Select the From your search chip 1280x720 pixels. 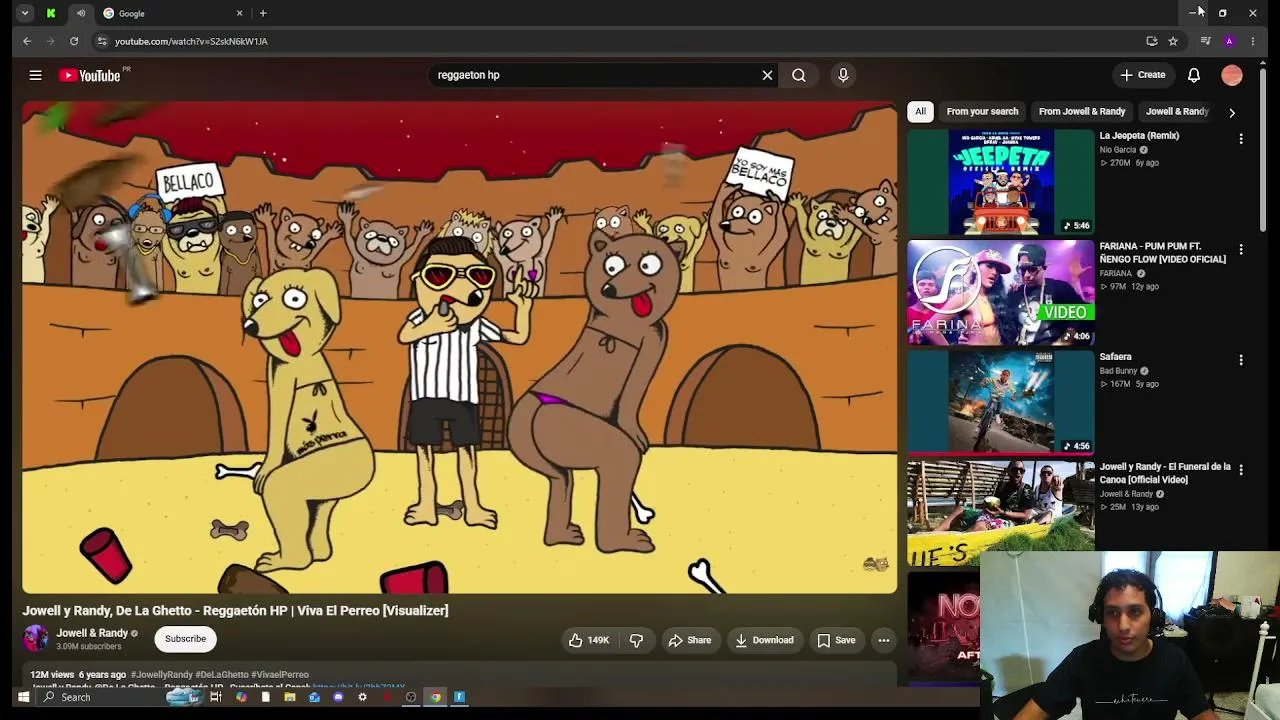coord(982,112)
